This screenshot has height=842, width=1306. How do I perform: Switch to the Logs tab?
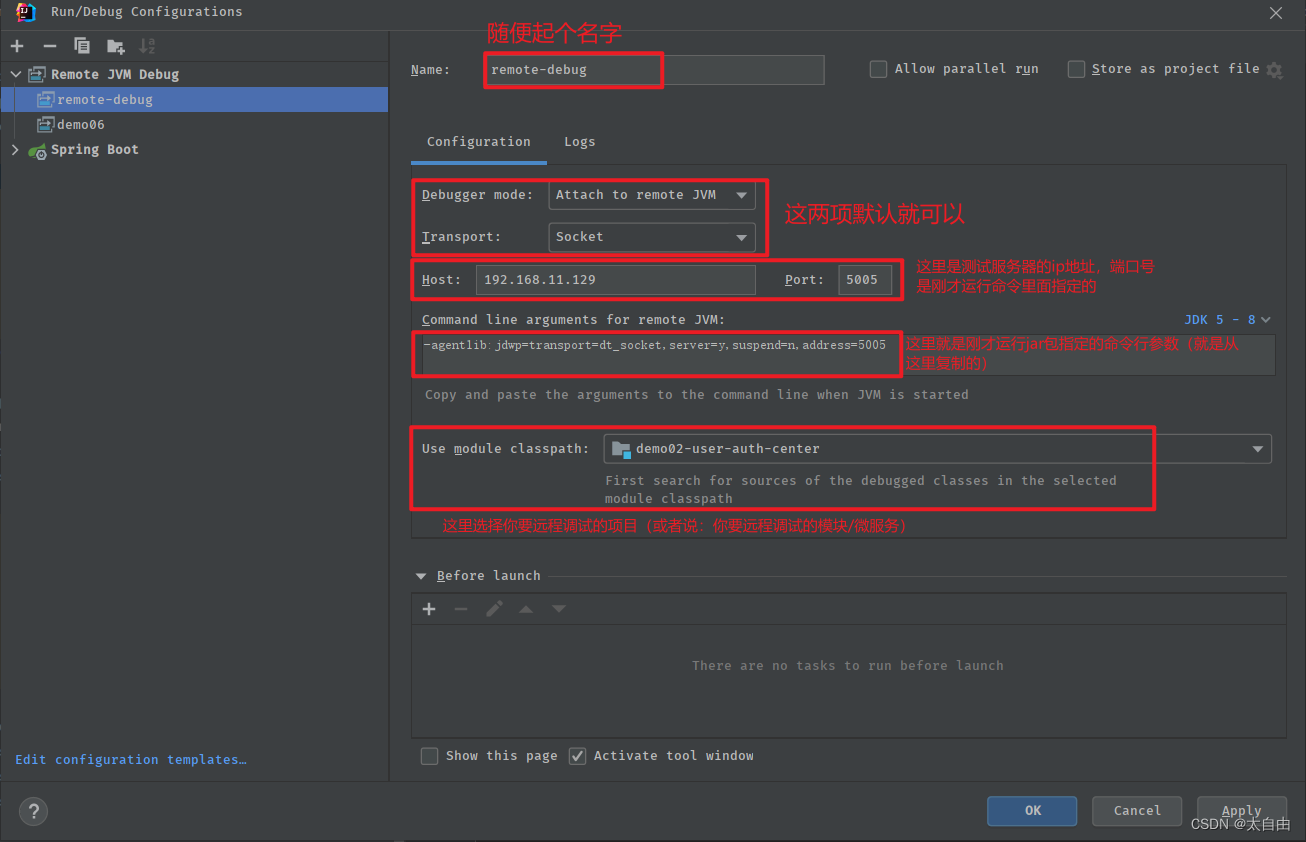579,142
